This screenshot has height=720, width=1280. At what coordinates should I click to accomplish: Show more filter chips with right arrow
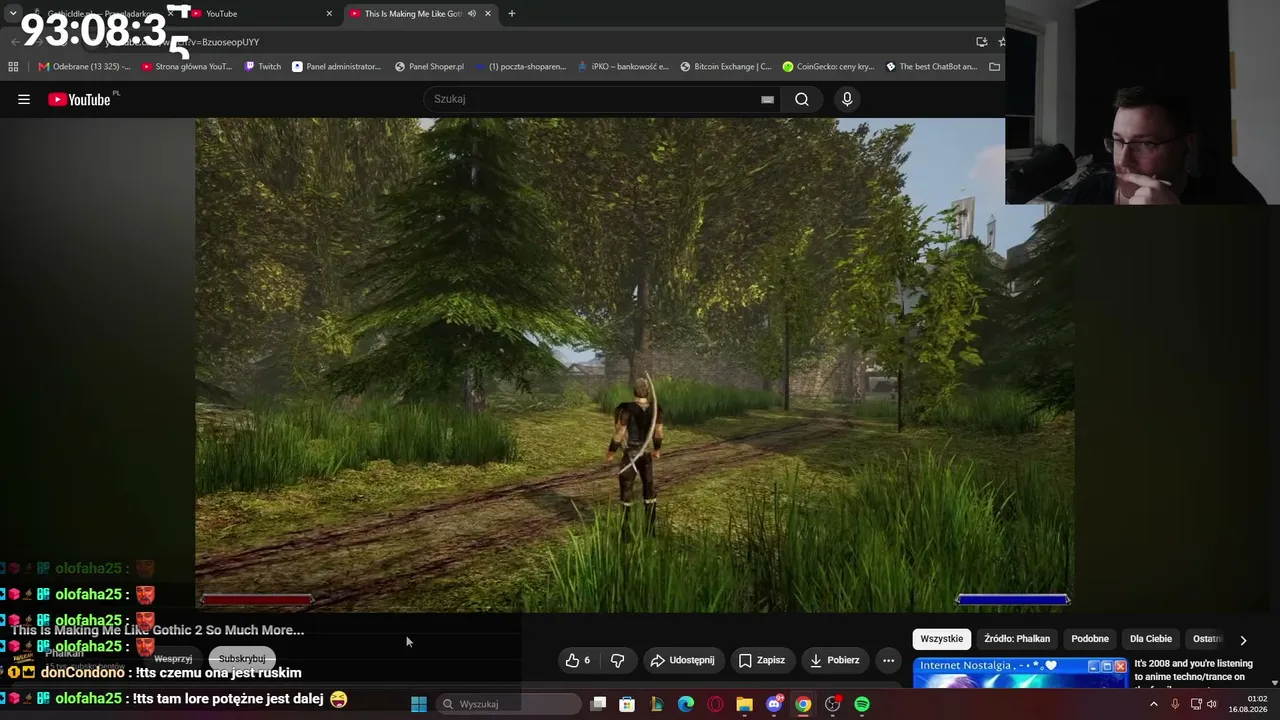coord(1243,640)
